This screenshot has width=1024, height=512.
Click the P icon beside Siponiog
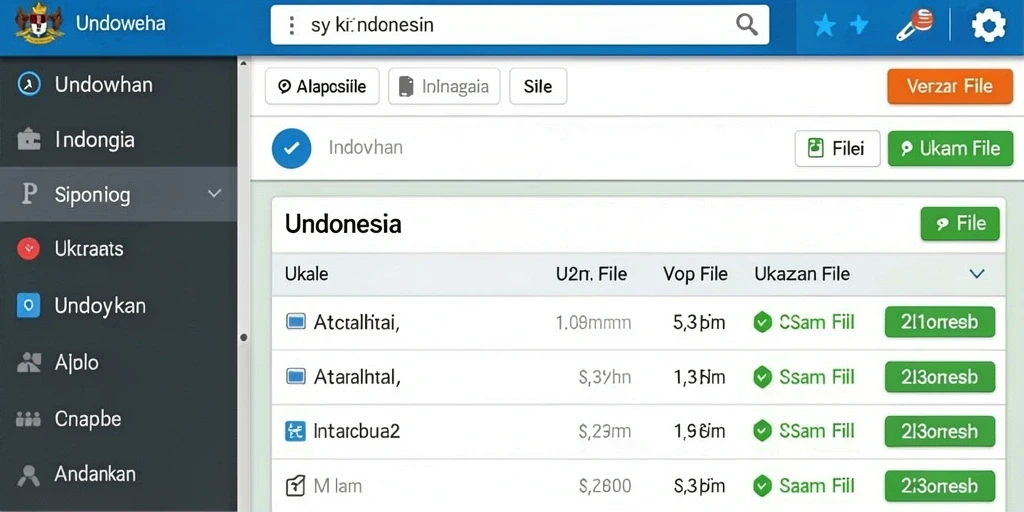[29, 194]
